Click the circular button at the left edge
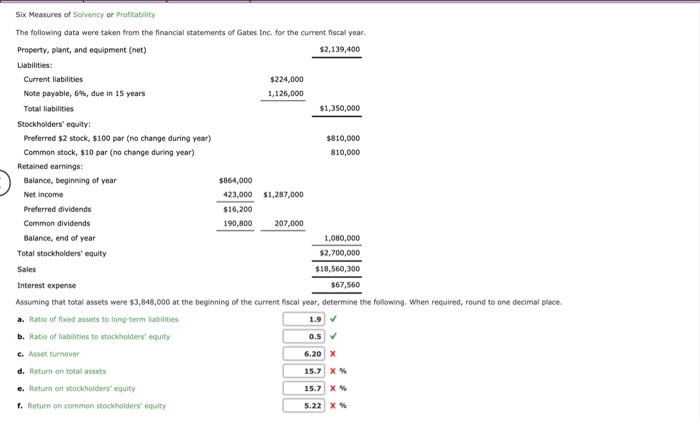The width and height of the screenshot is (700, 421). coord(3,183)
